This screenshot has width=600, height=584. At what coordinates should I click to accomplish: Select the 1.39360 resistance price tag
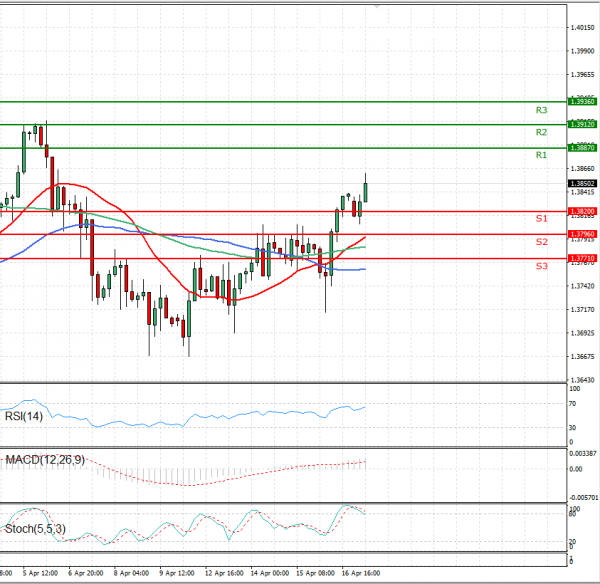click(582, 101)
